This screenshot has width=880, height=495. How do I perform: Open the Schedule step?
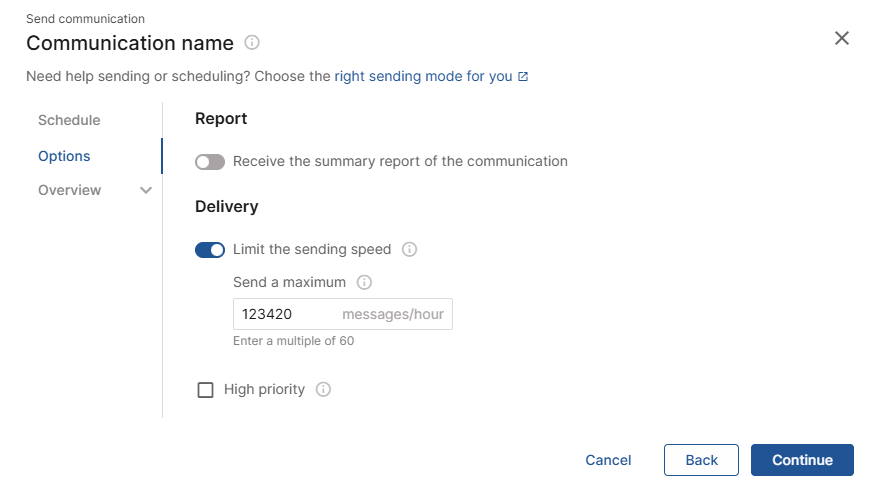click(x=69, y=120)
